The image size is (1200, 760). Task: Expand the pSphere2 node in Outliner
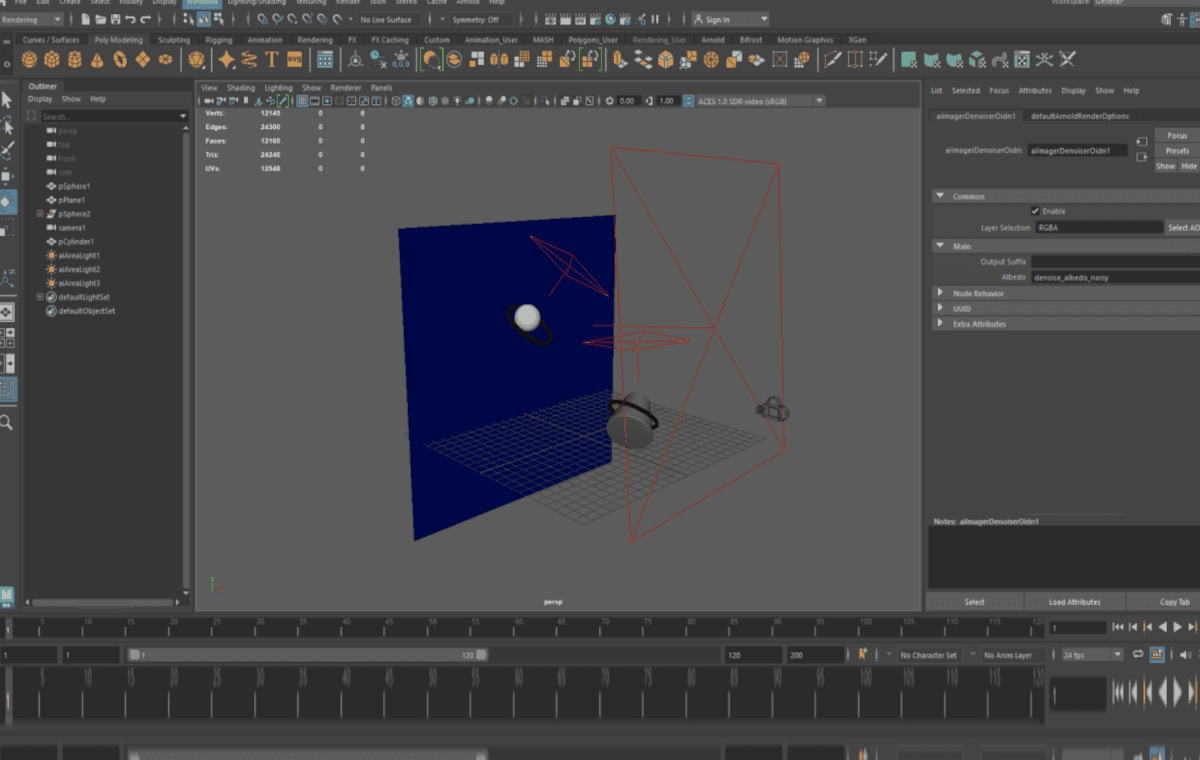[x=40, y=214]
